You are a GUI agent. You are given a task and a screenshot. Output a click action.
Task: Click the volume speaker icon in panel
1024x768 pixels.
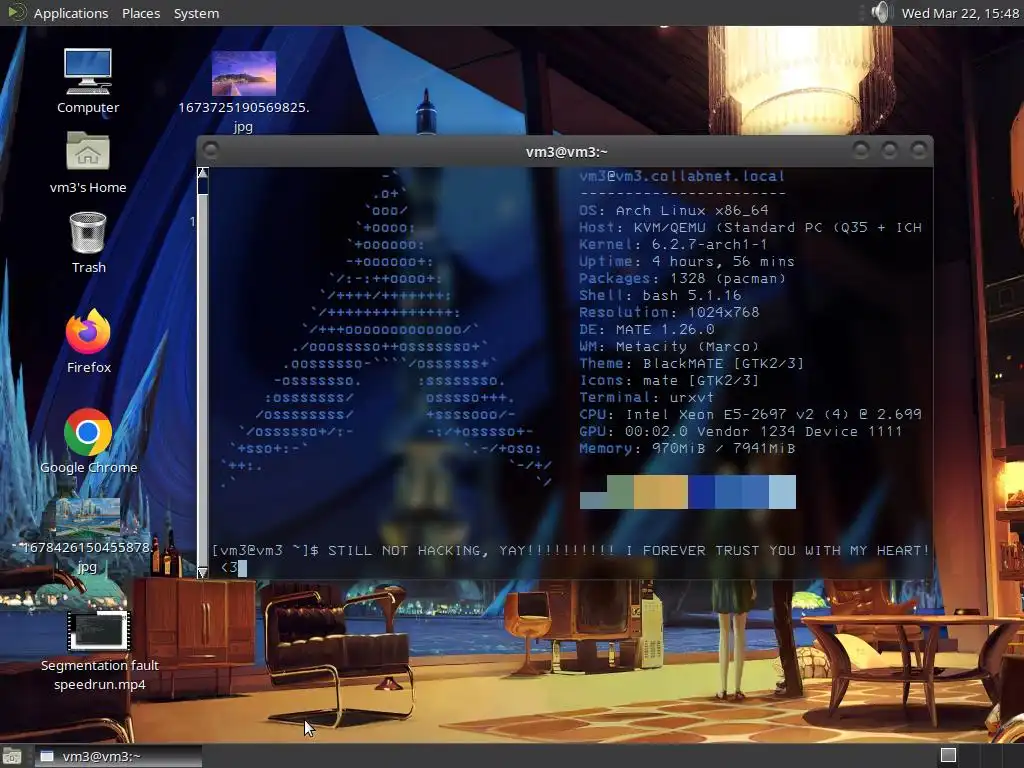pyautogui.click(x=880, y=12)
